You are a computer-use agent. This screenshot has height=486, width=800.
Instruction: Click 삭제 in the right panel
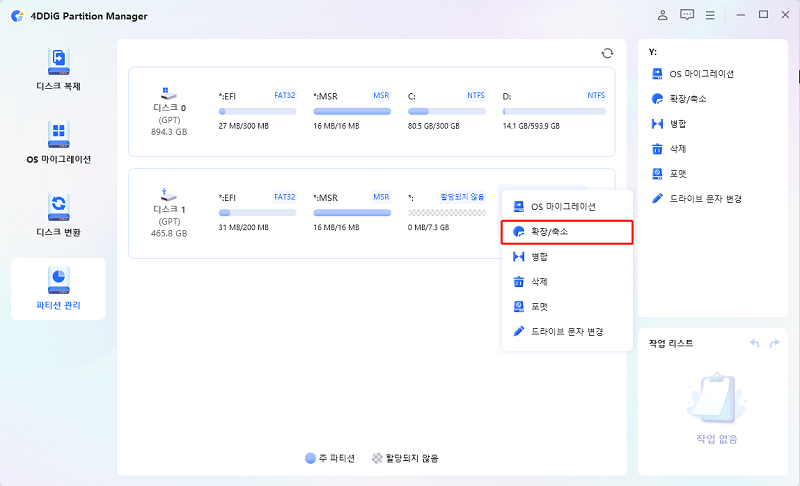(669, 149)
